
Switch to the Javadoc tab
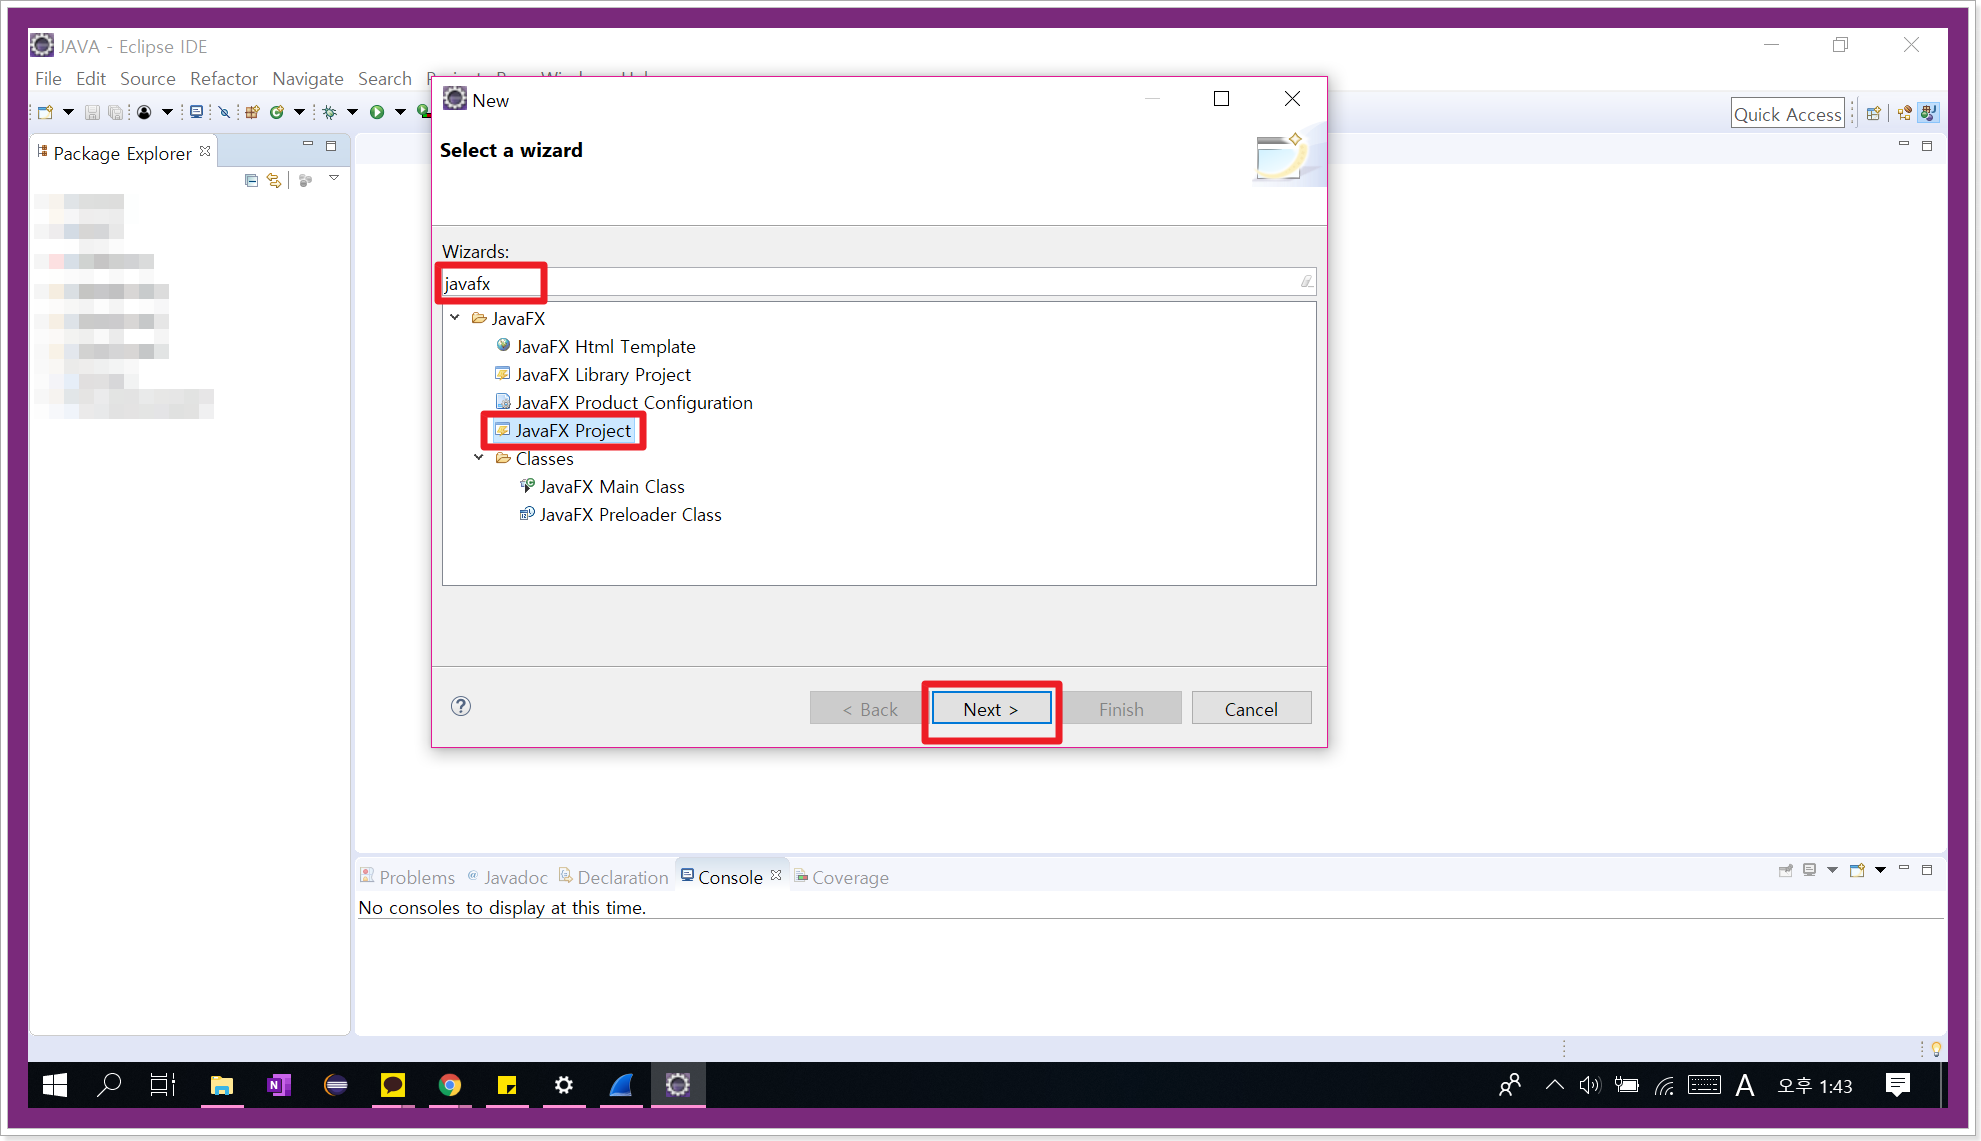[508, 877]
